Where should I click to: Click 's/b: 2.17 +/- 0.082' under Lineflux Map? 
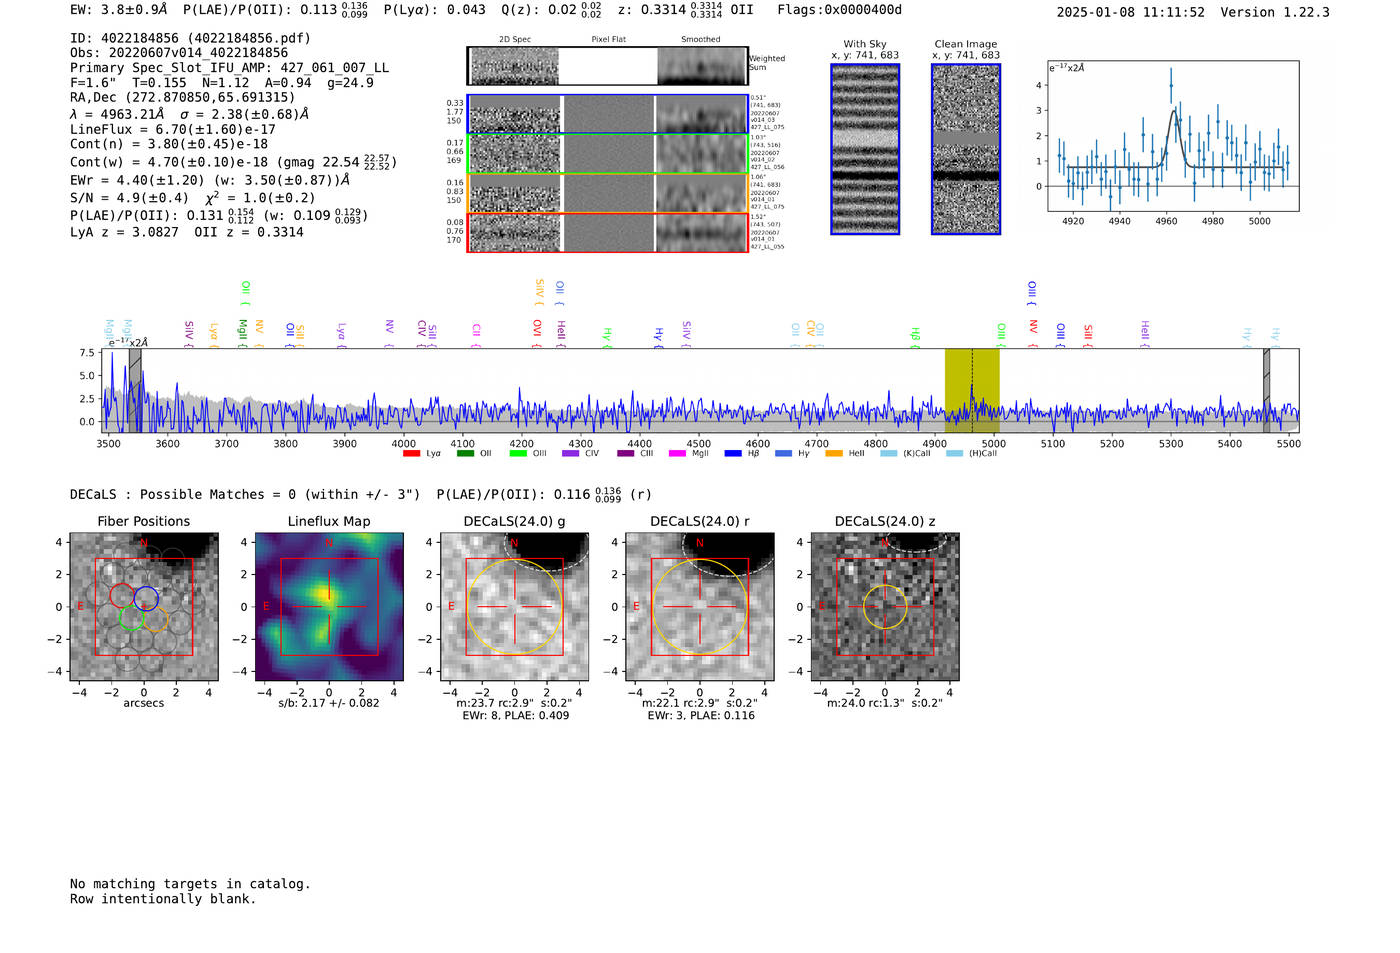point(329,703)
